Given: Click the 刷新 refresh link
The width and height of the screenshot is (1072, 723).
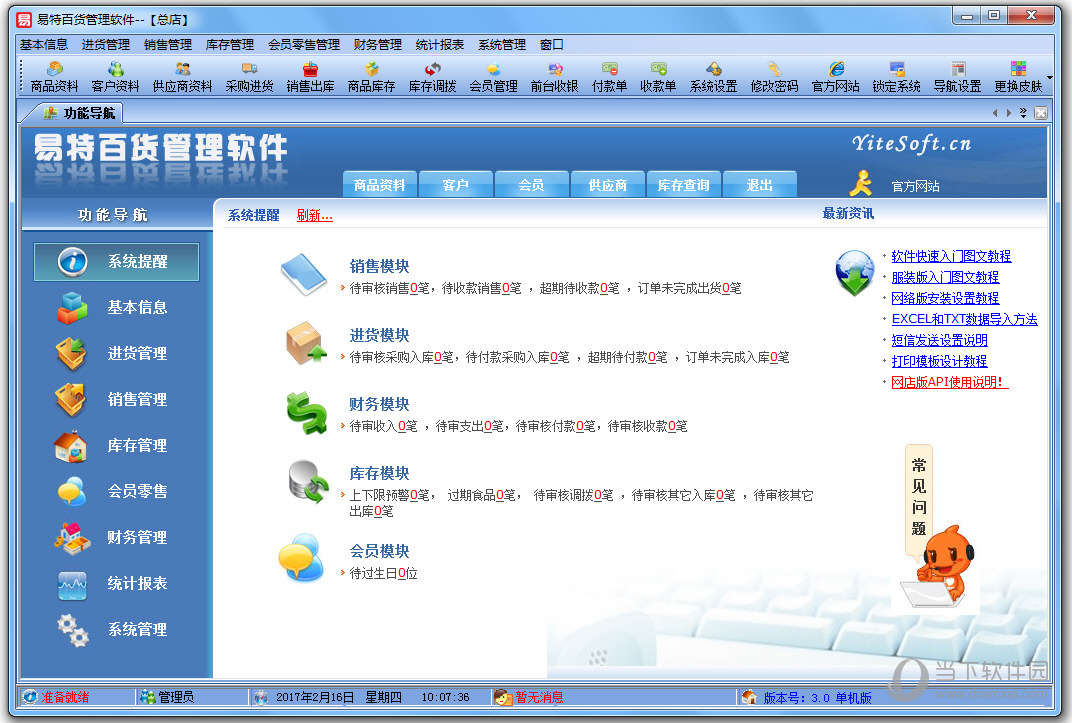Looking at the screenshot, I should tap(314, 215).
